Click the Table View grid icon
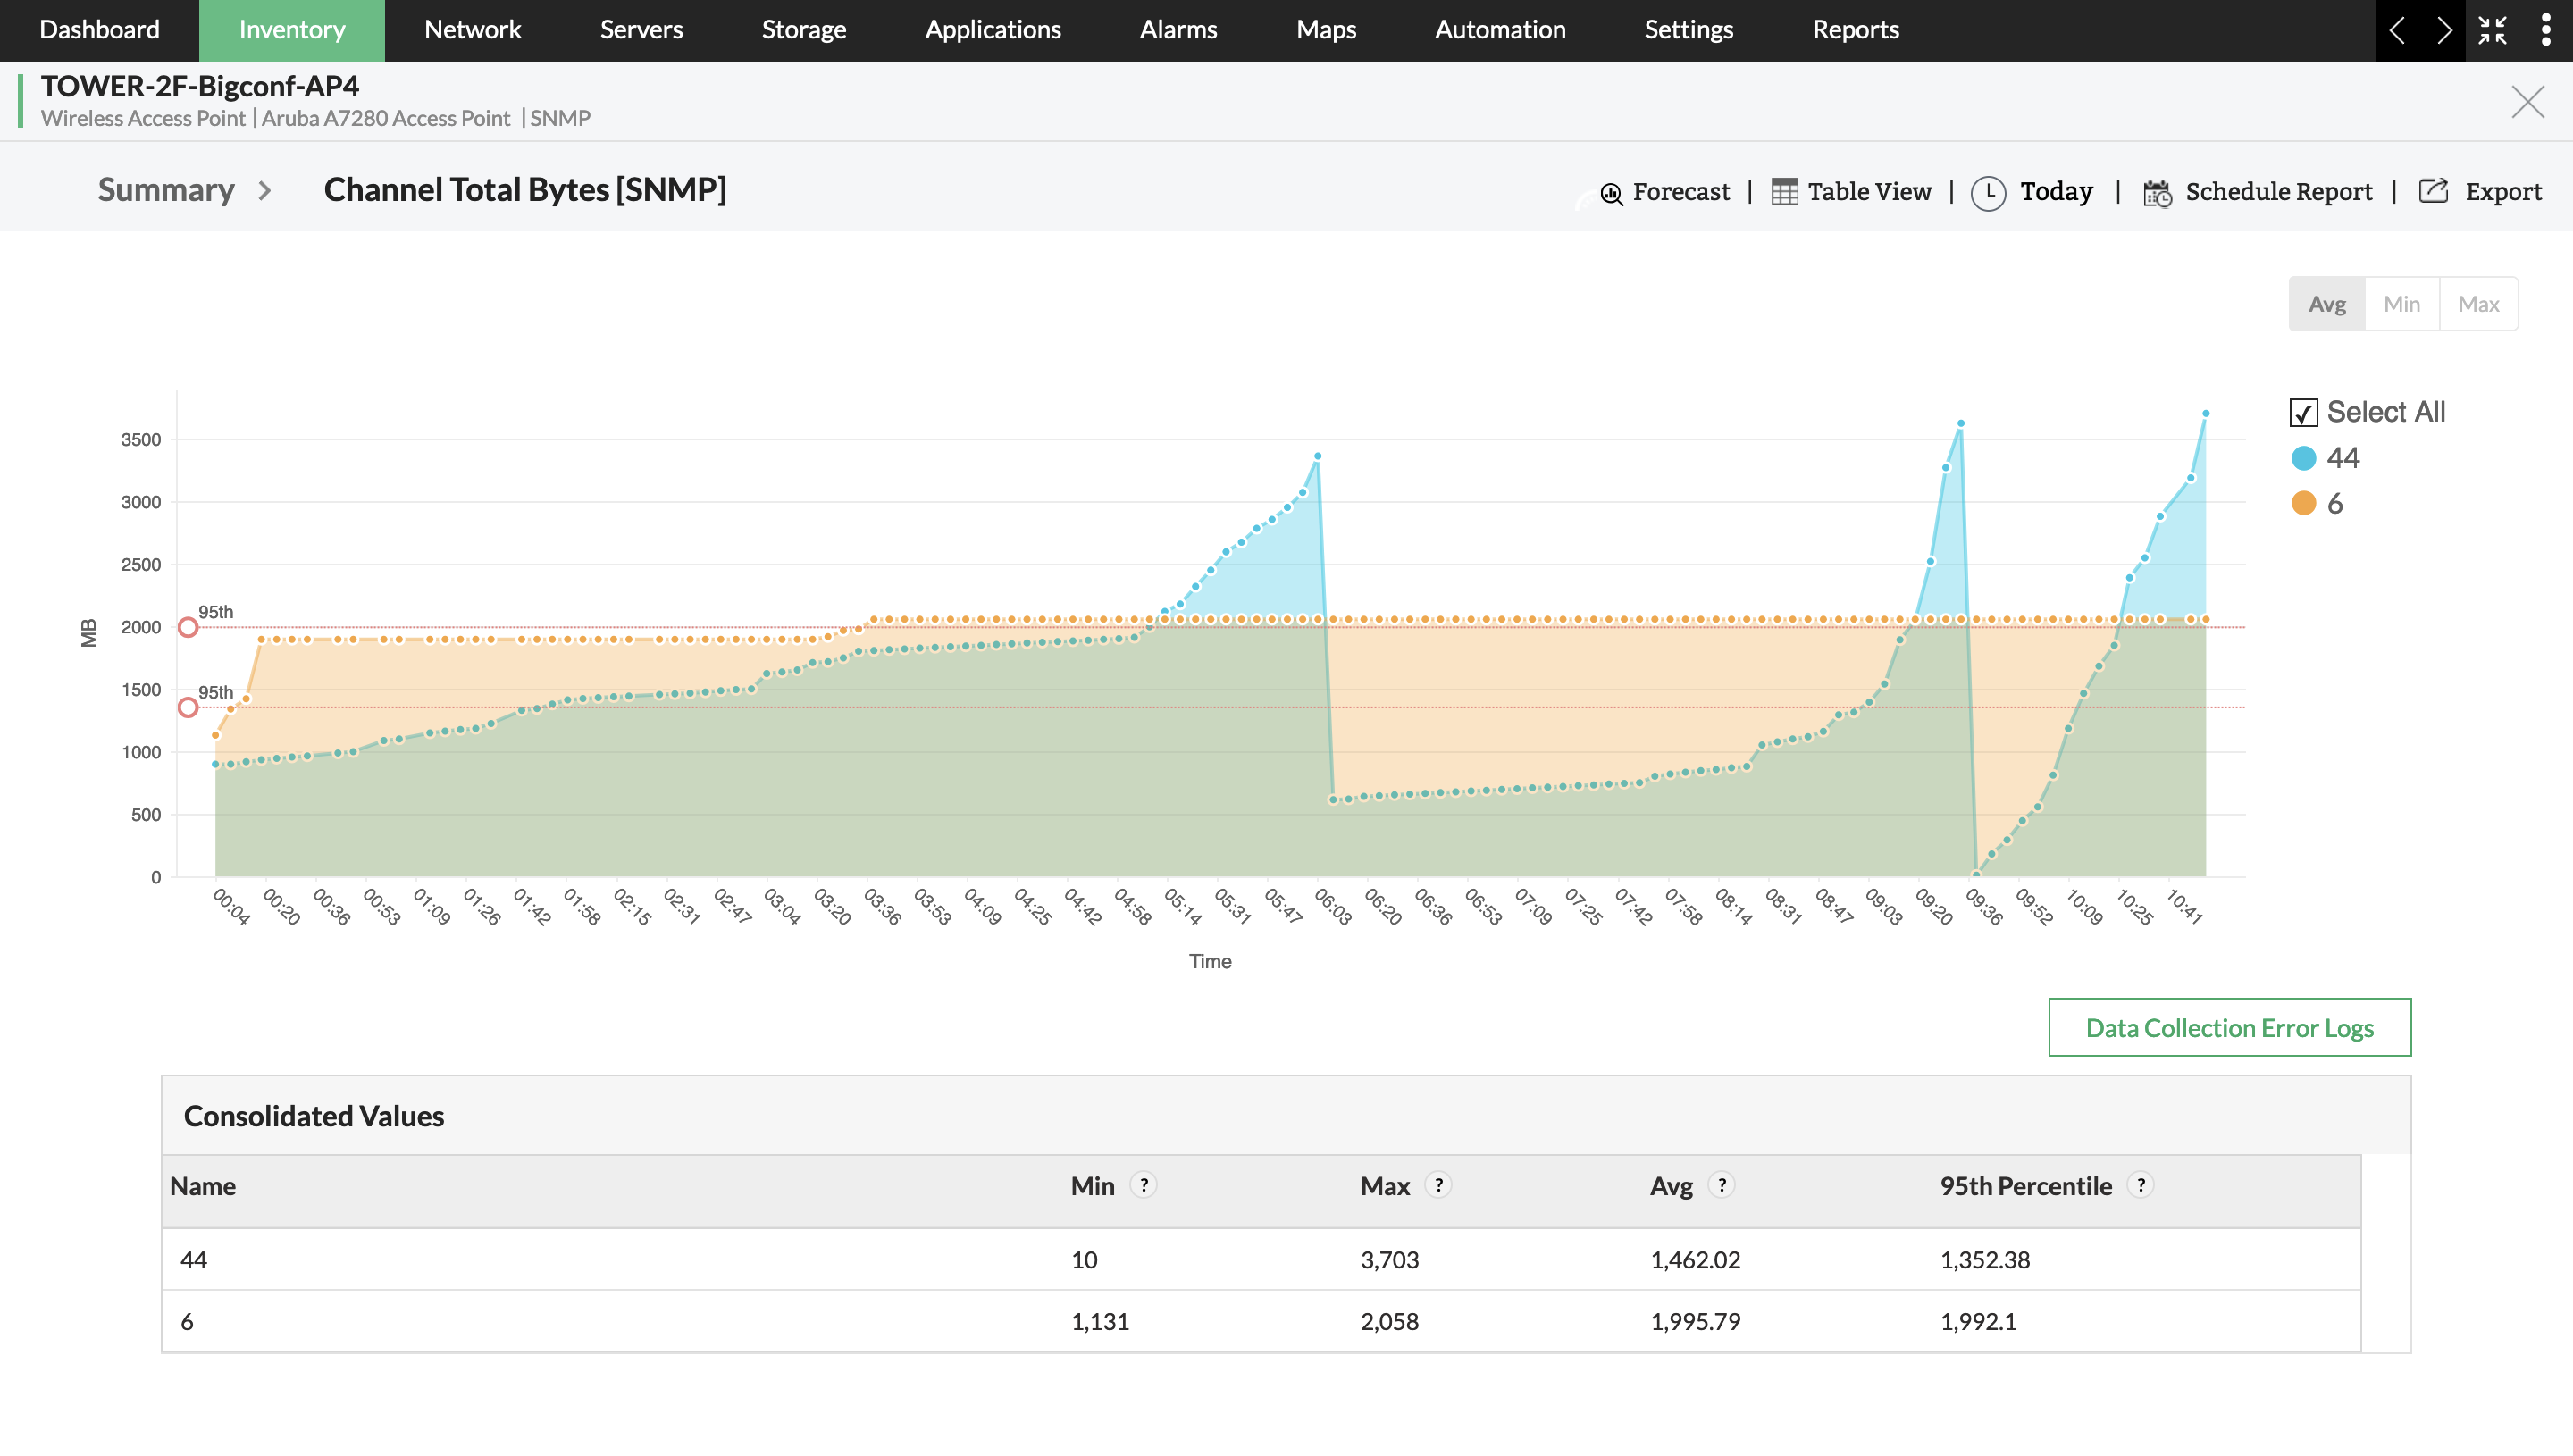The image size is (2573, 1456). point(1784,191)
